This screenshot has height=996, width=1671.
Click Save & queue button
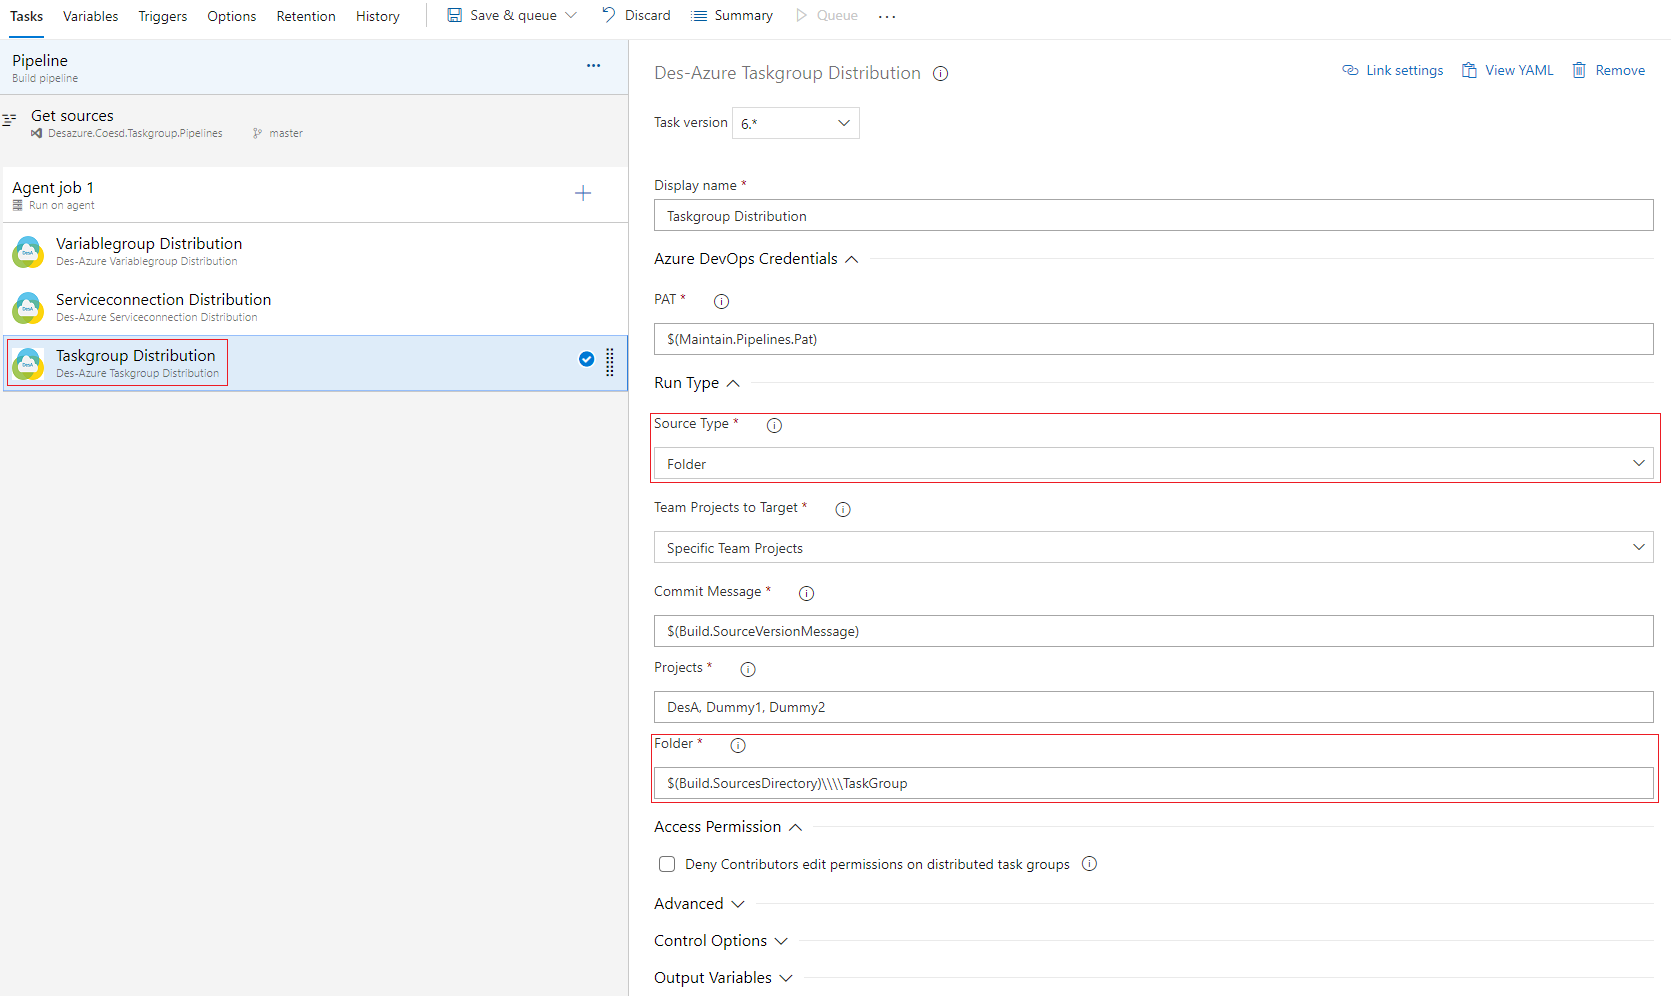tap(512, 15)
